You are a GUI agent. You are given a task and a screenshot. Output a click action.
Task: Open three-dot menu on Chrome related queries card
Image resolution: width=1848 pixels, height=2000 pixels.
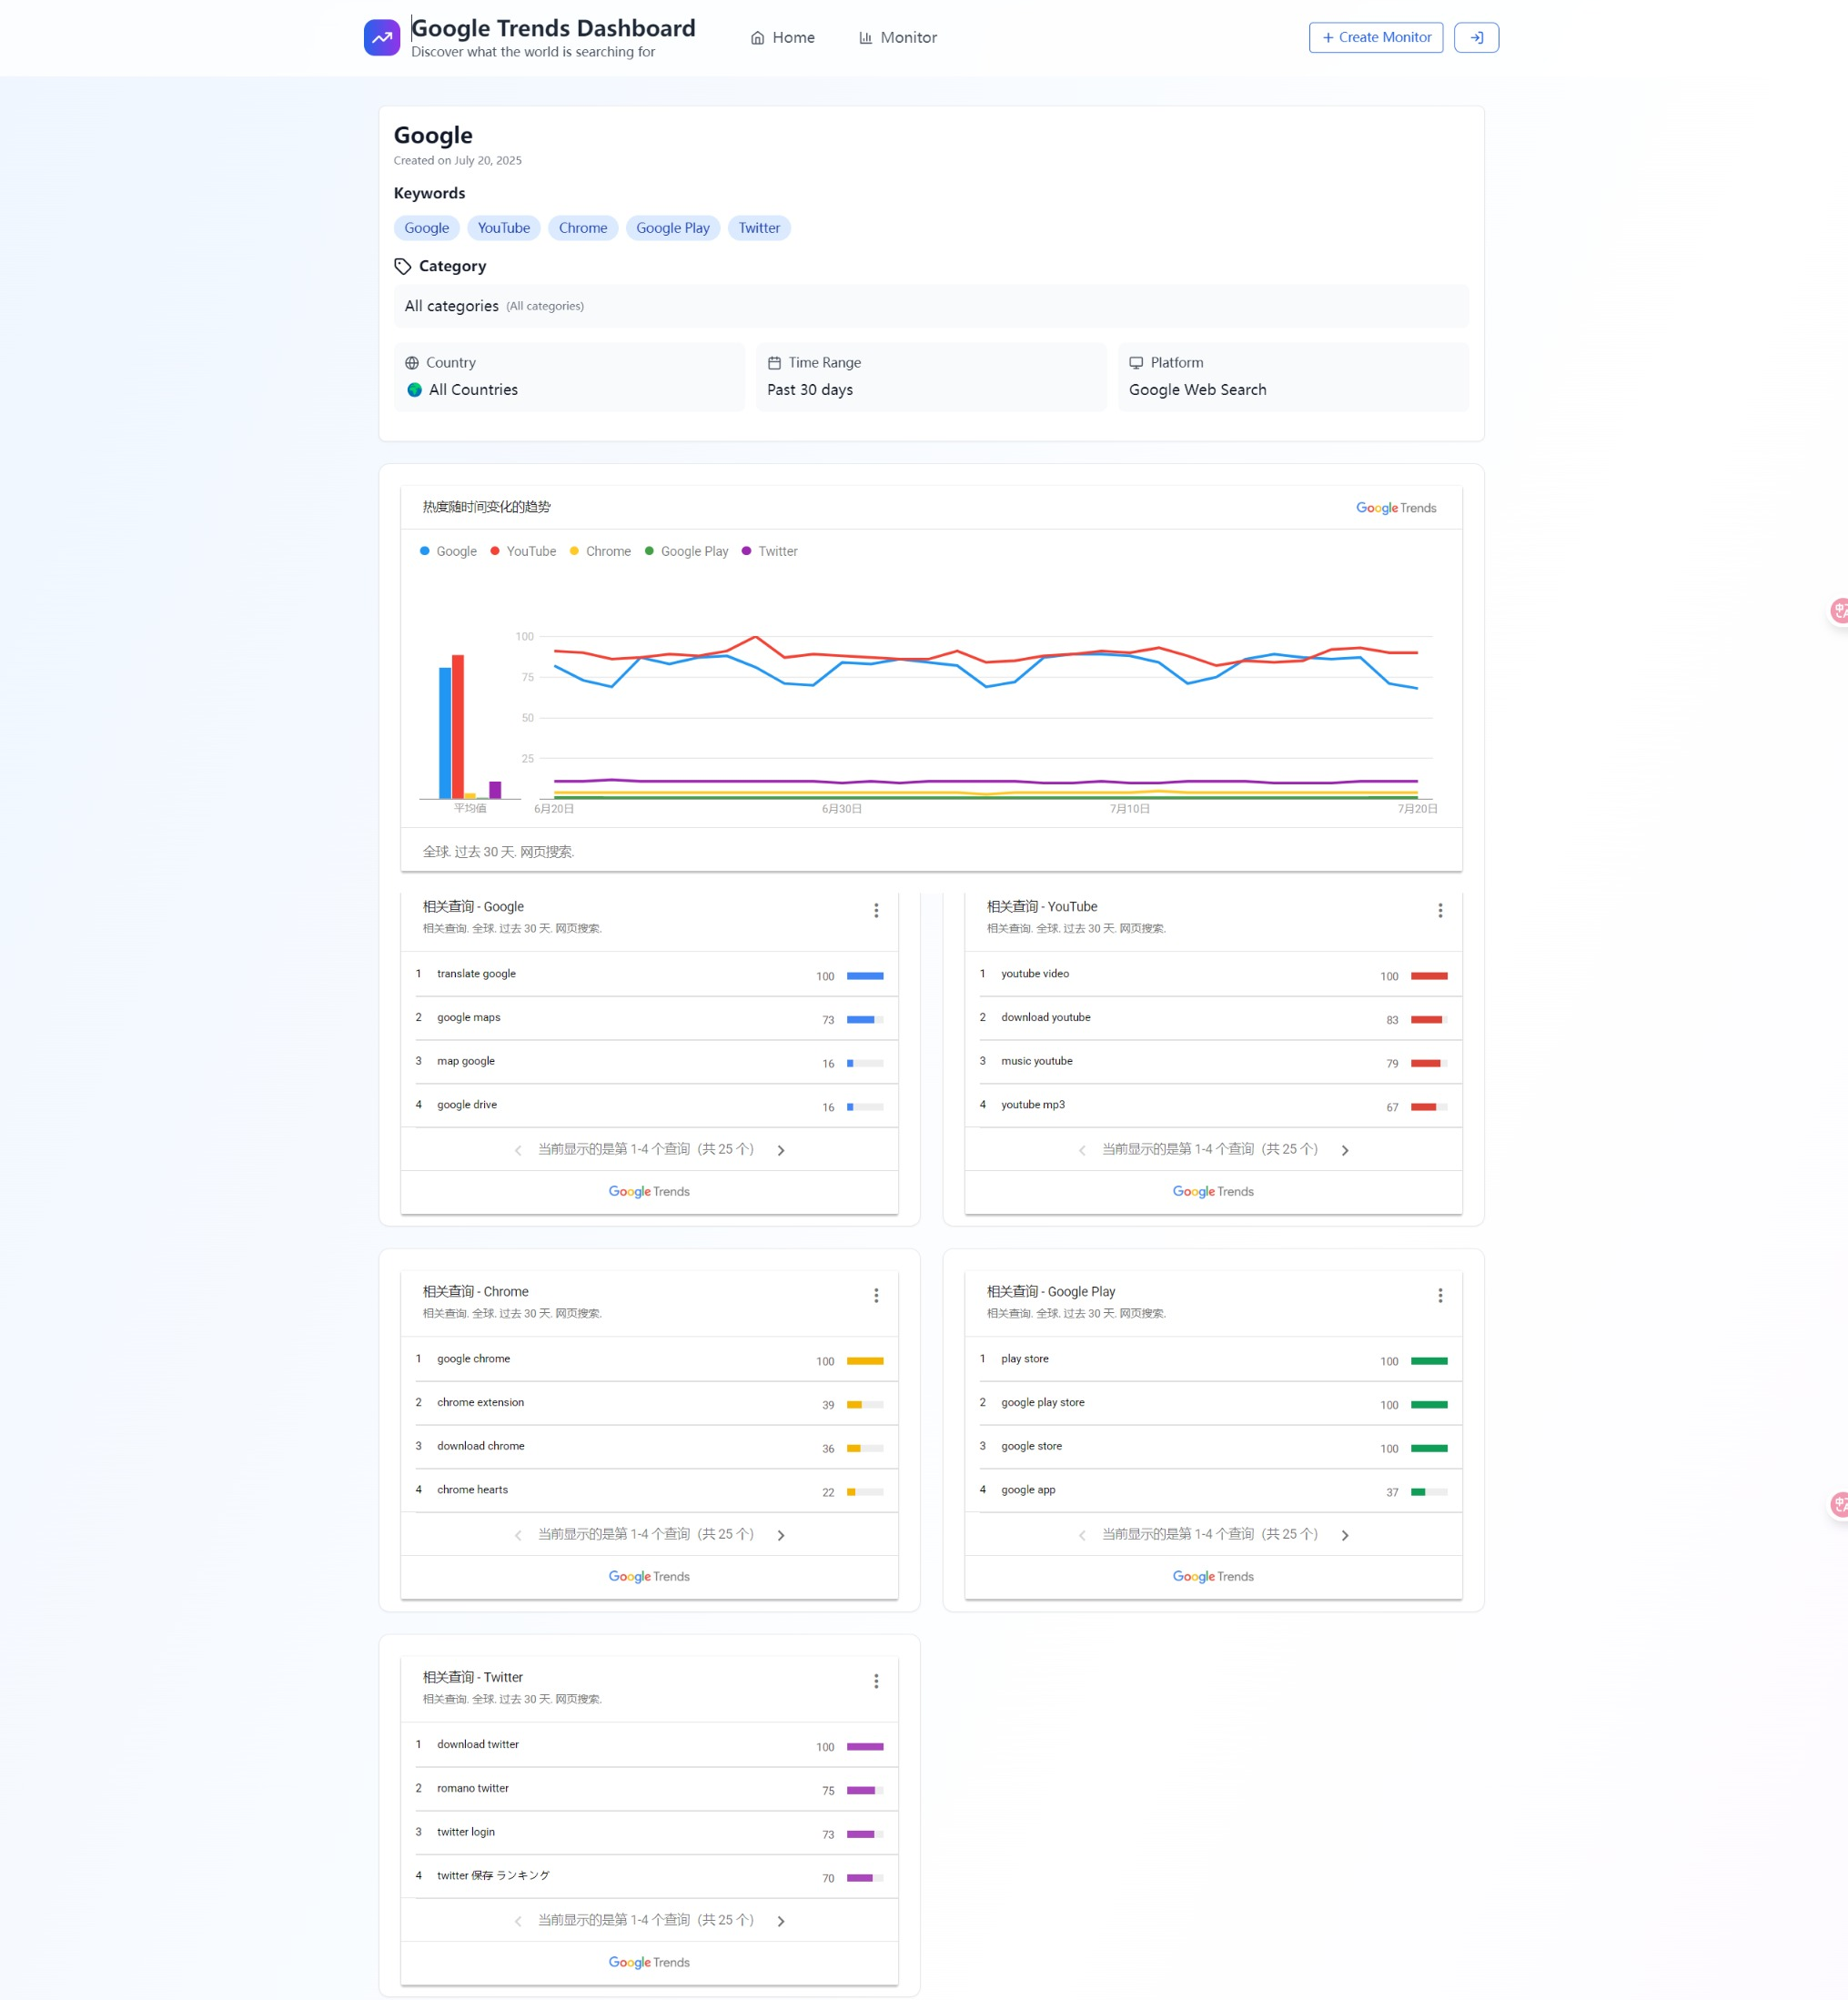coord(876,1295)
